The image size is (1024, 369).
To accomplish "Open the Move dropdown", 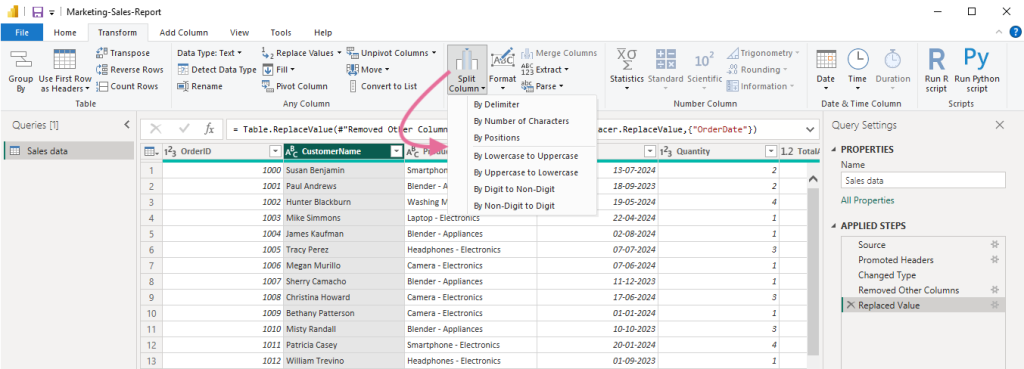I will (x=368, y=69).
